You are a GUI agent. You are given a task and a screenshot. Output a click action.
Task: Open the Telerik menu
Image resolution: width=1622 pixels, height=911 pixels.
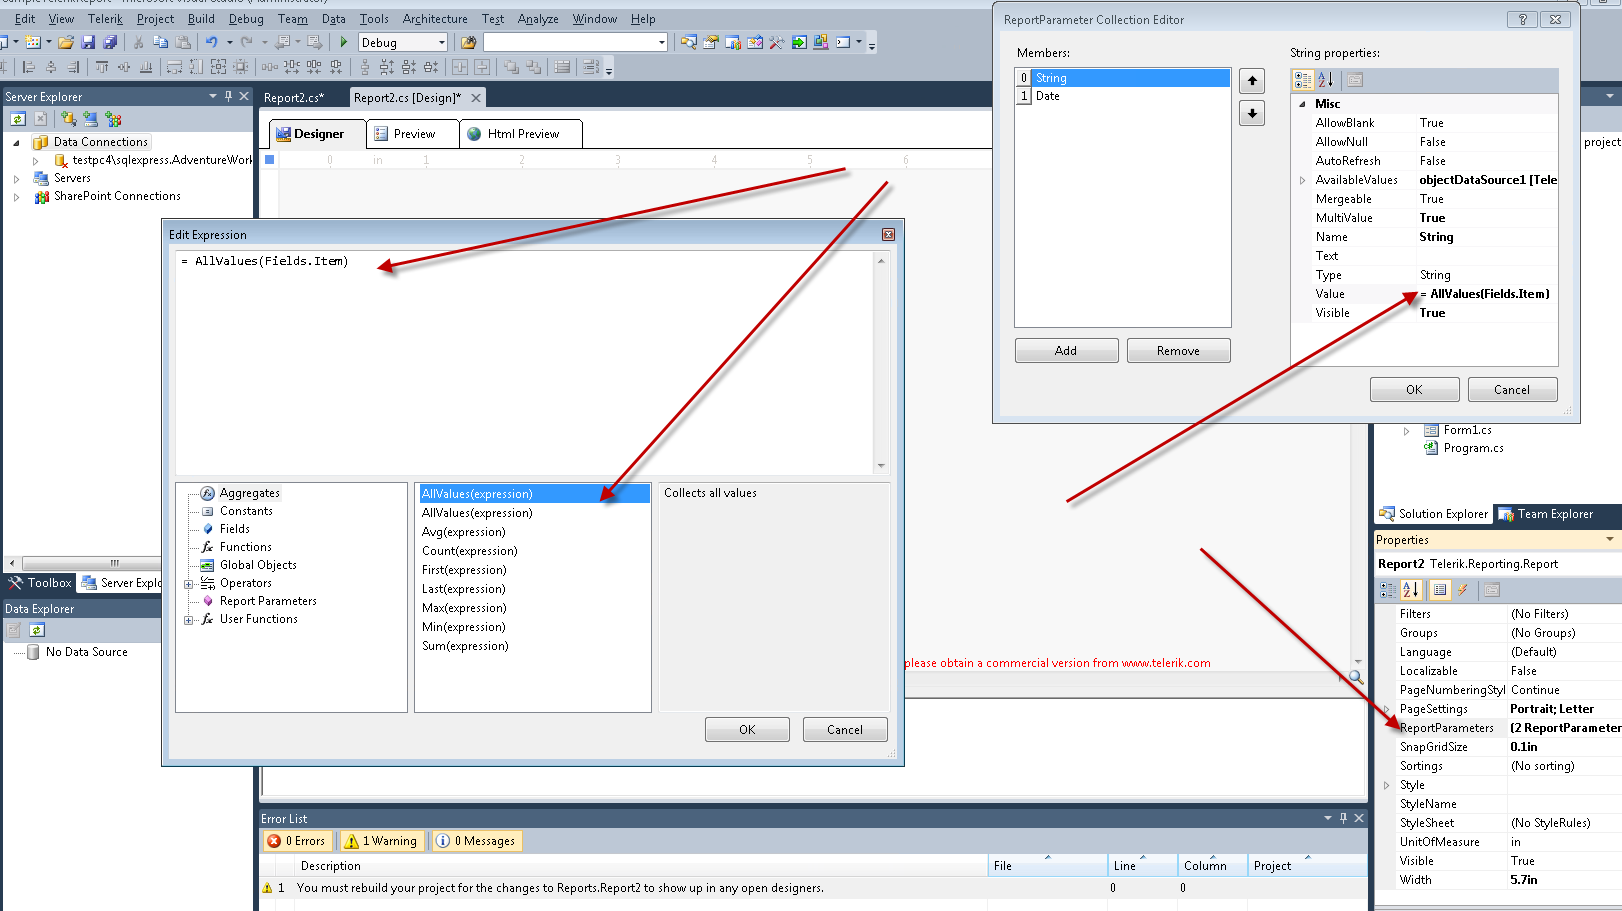tap(105, 19)
